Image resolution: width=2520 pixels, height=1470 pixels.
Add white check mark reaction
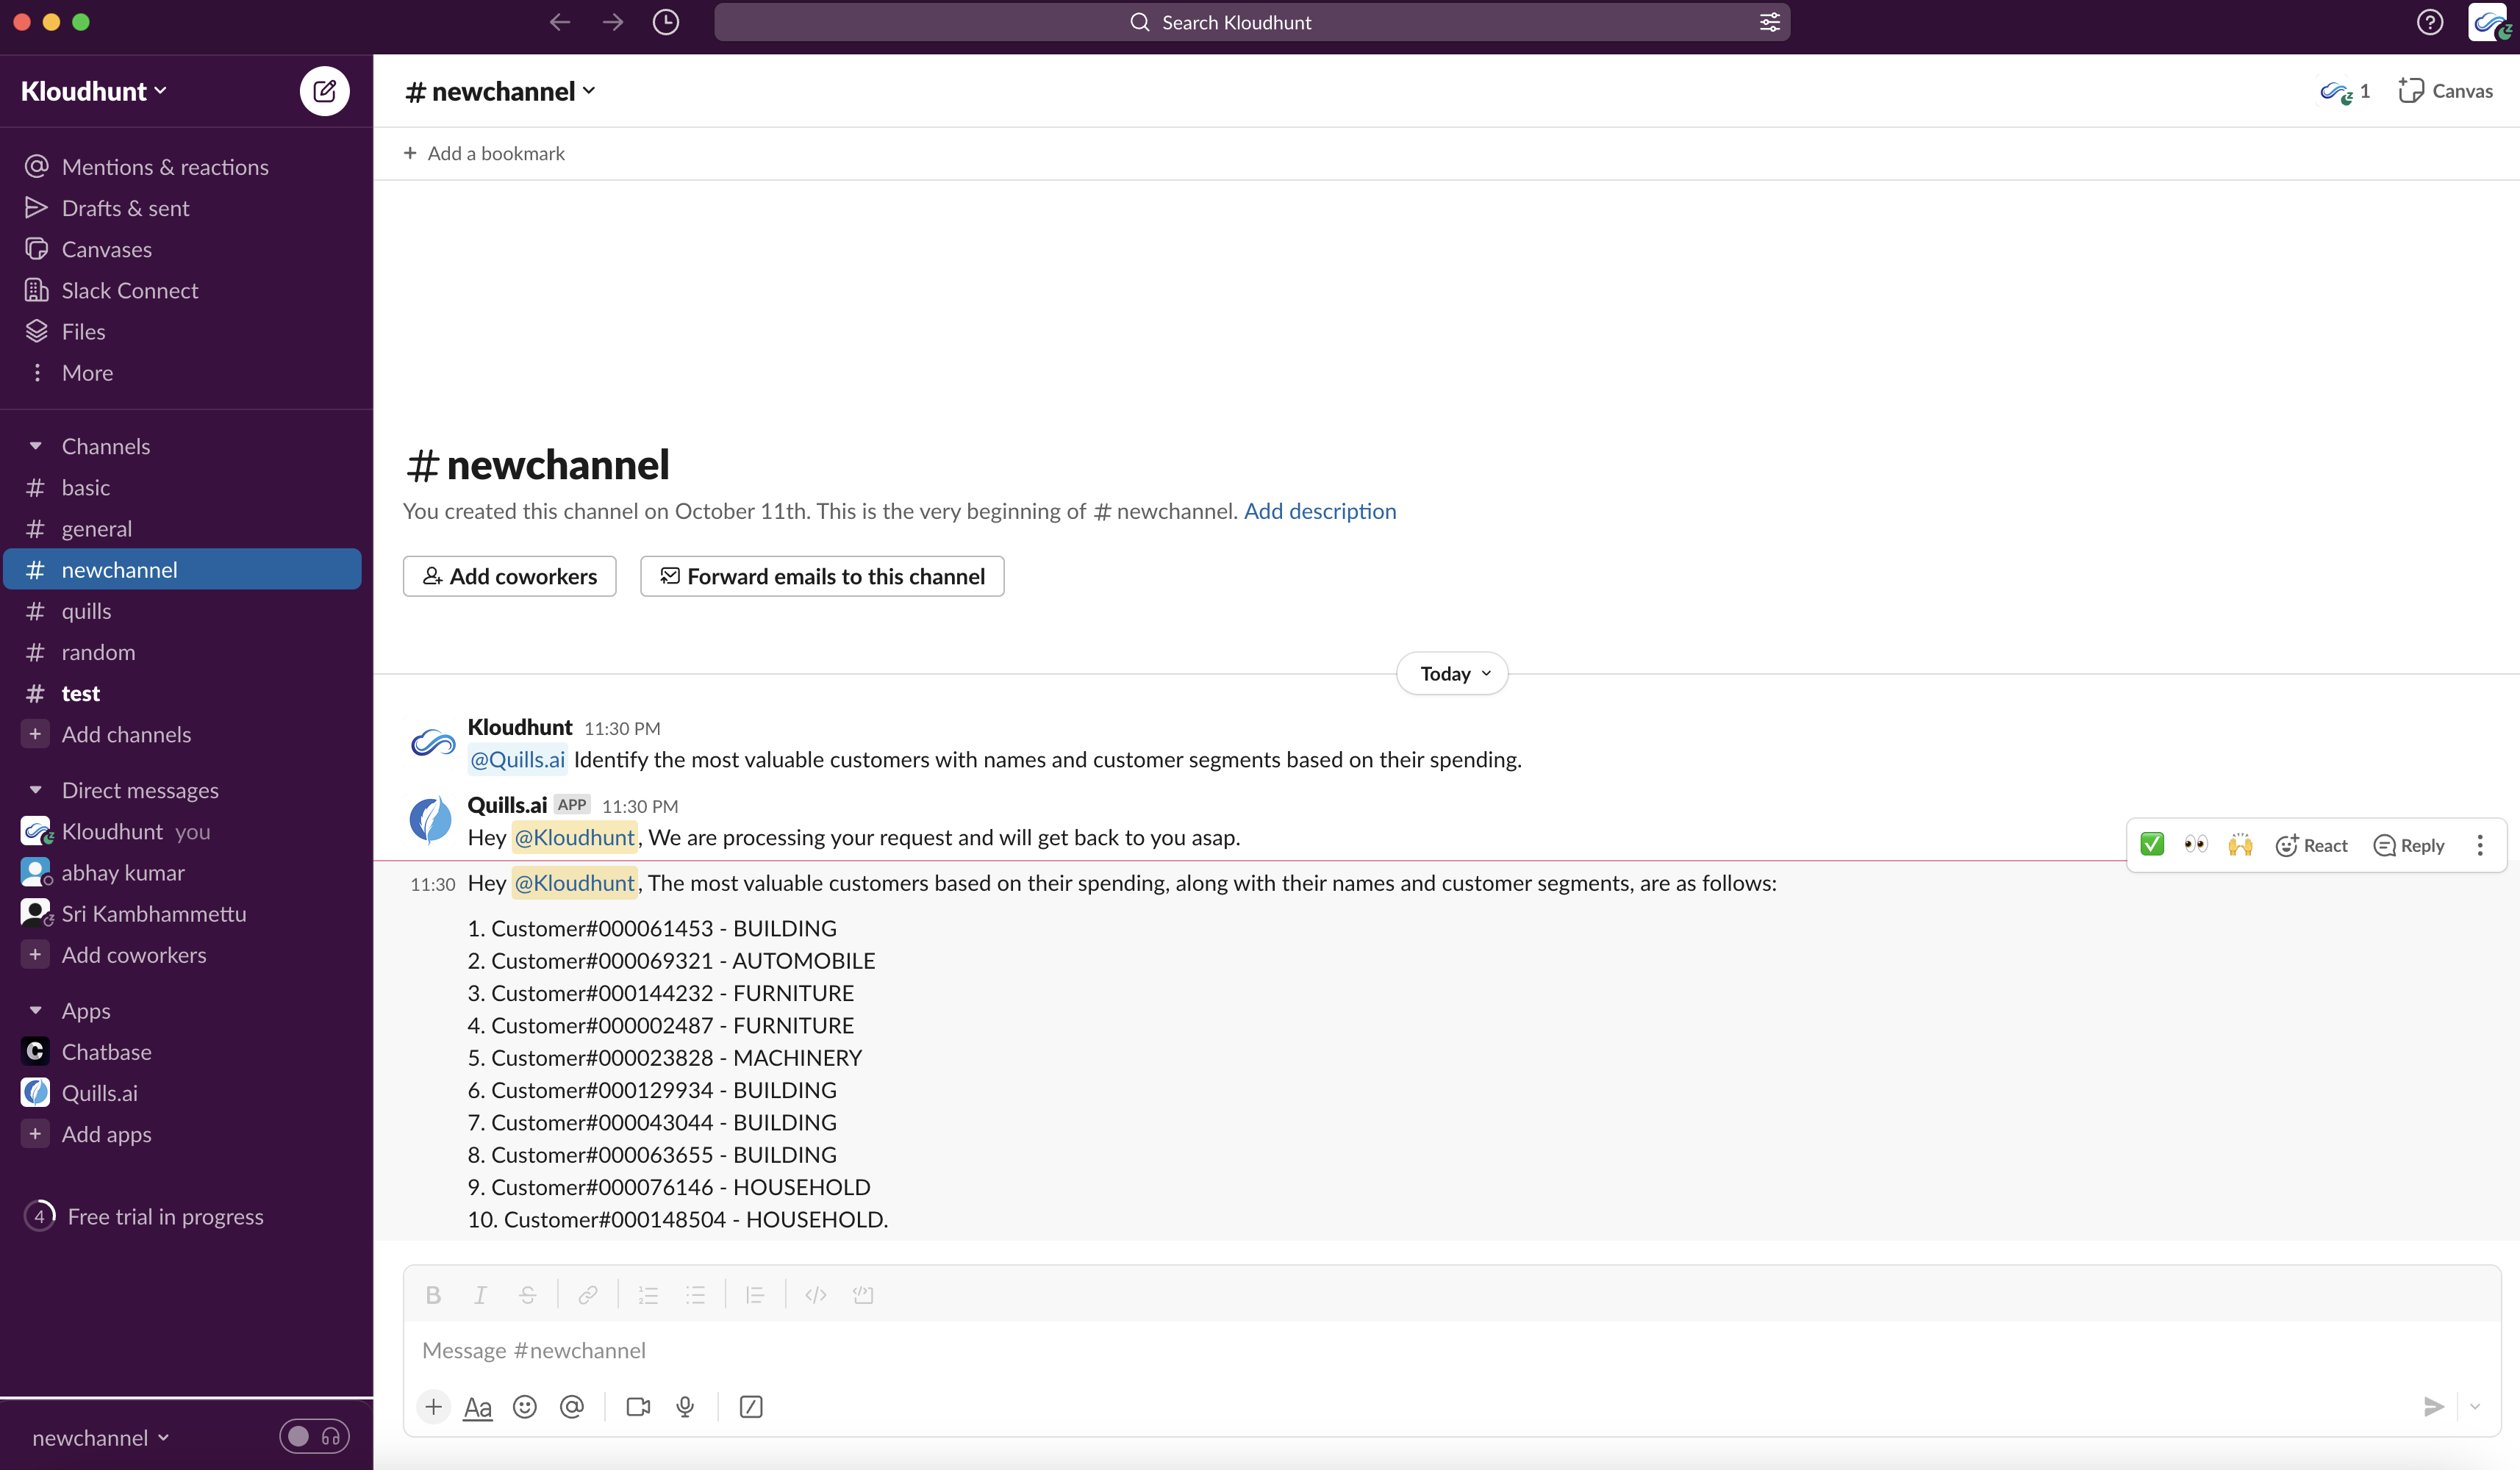[x=2152, y=845]
